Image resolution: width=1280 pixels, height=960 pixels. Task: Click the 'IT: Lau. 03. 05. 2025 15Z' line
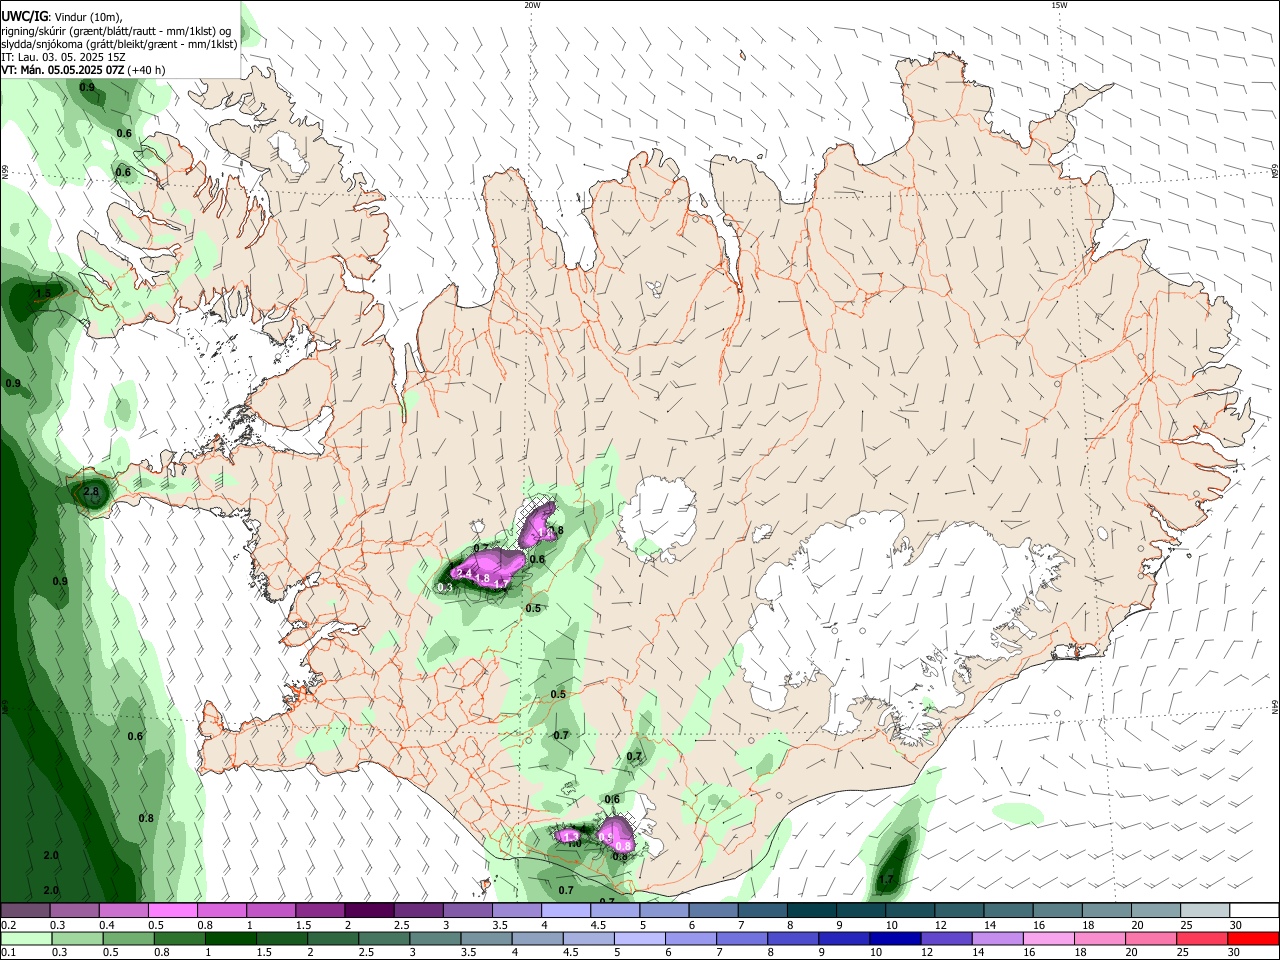click(x=63, y=57)
